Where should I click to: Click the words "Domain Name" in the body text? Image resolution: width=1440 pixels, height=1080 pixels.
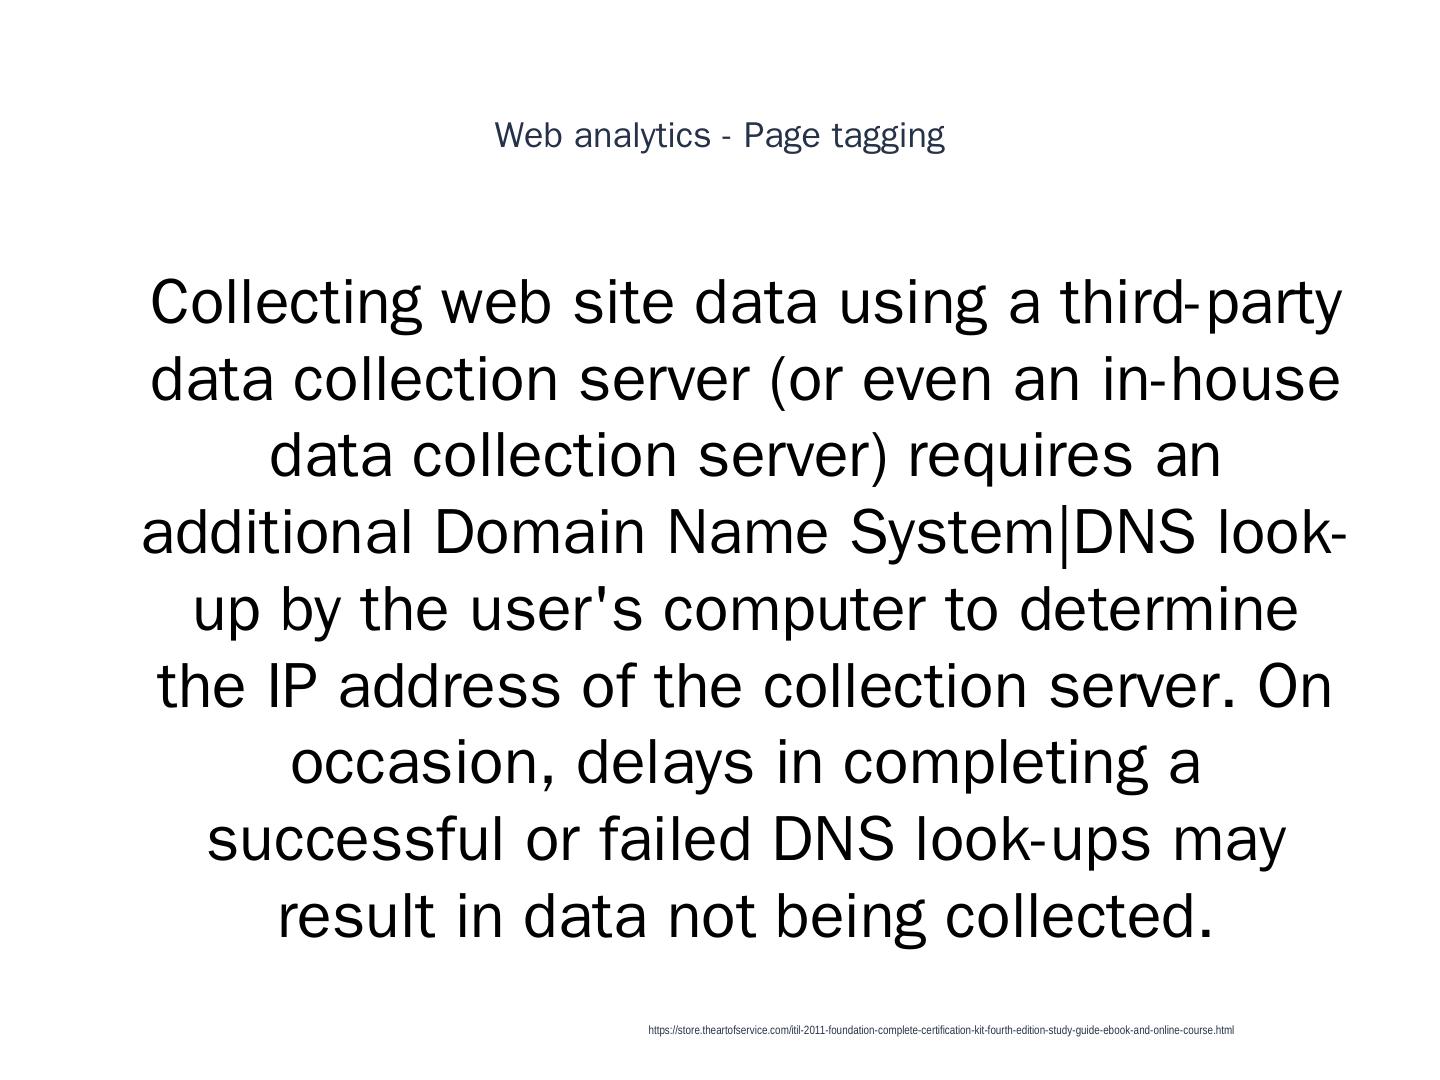point(630,532)
